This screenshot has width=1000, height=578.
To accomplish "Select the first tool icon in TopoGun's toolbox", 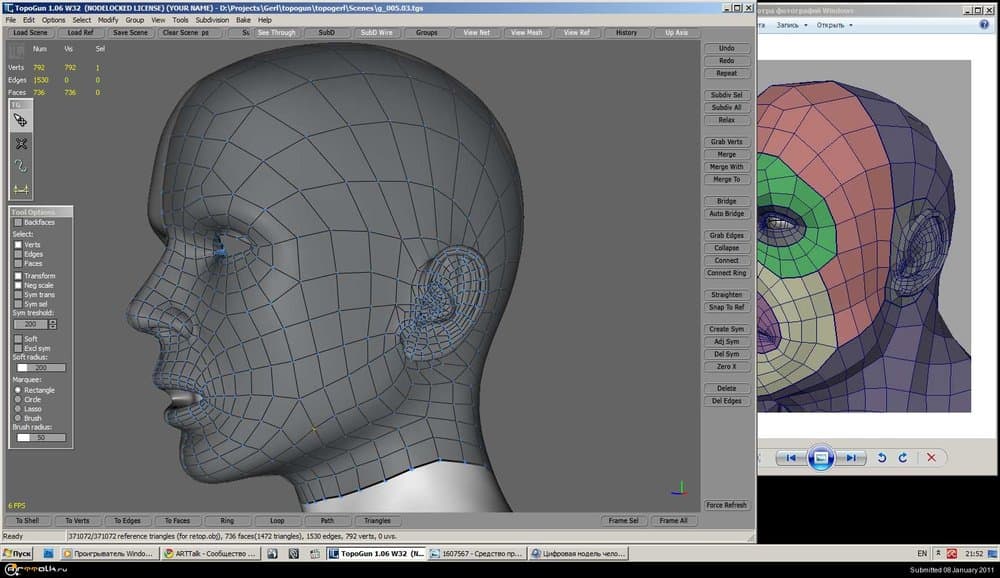I will pos(21,120).
